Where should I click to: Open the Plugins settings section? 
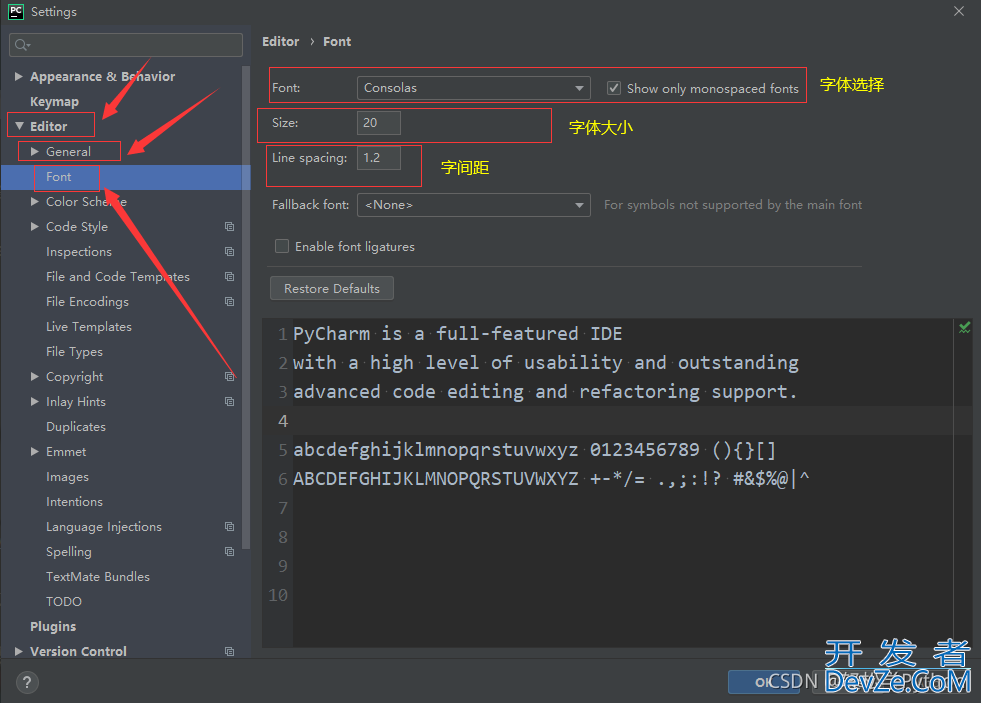(53, 627)
